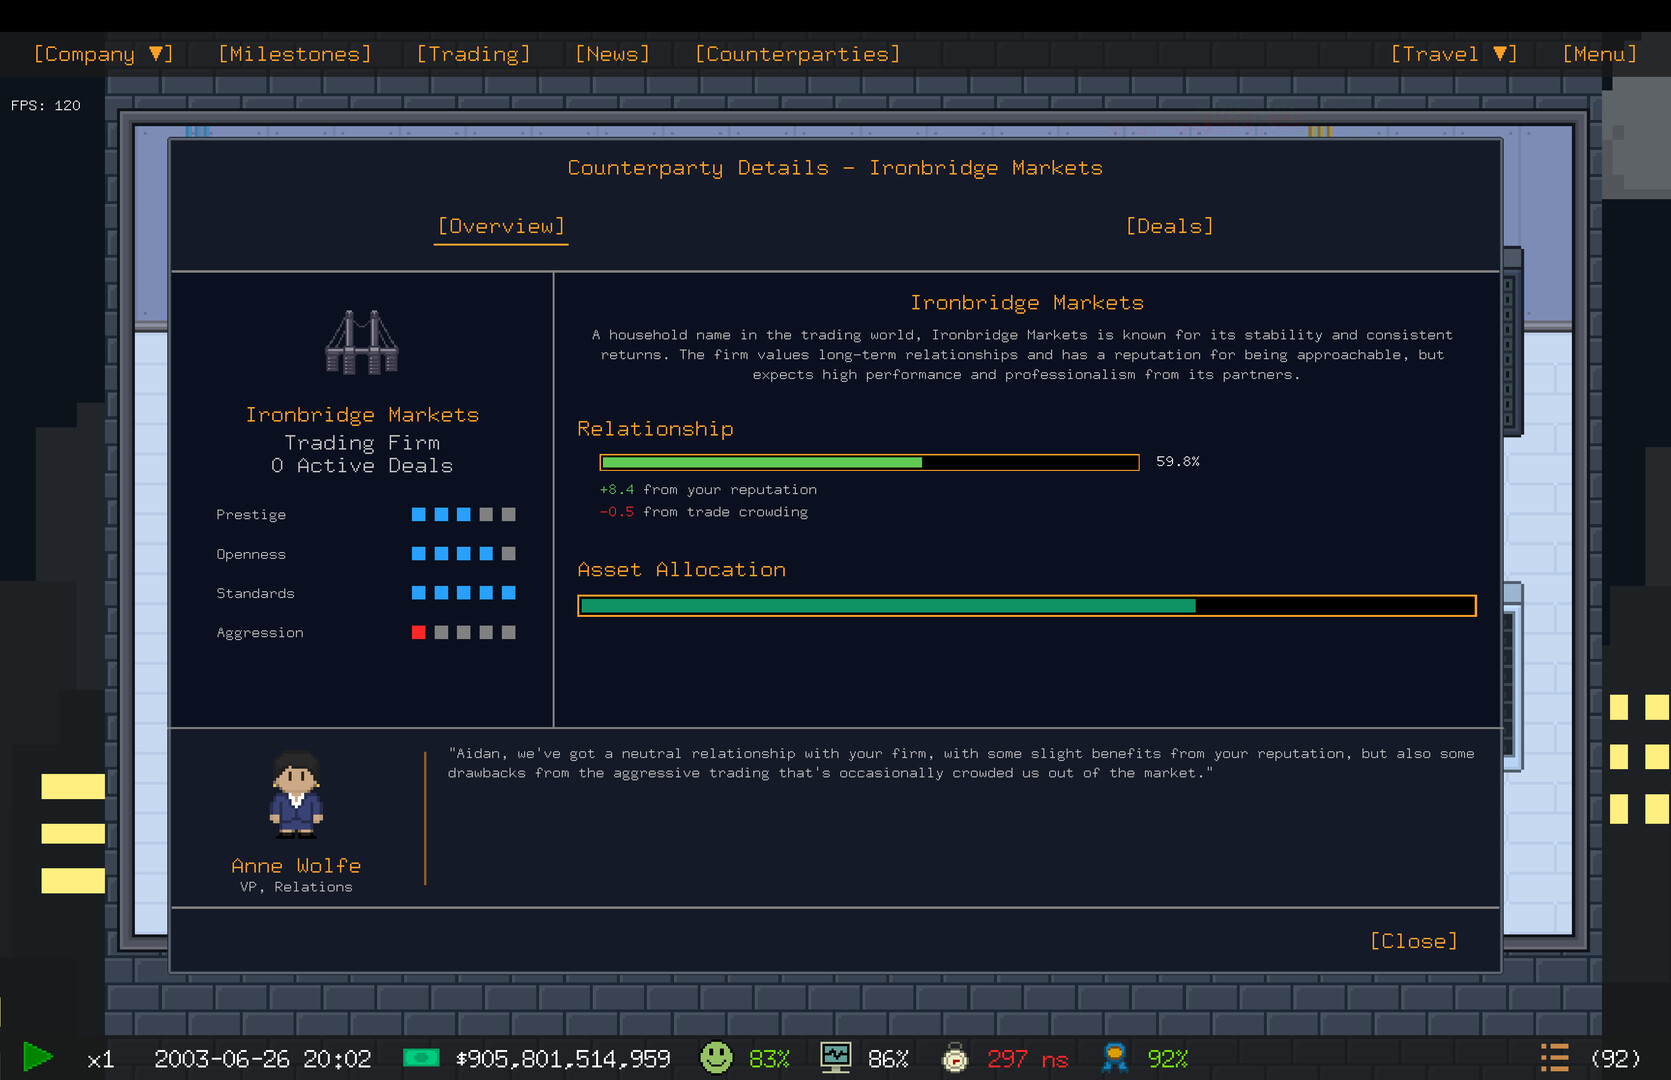Viewport: 1671px width, 1080px height.
Task: Click Anne Wolfe's character portrait
Action: pos(296,795)
